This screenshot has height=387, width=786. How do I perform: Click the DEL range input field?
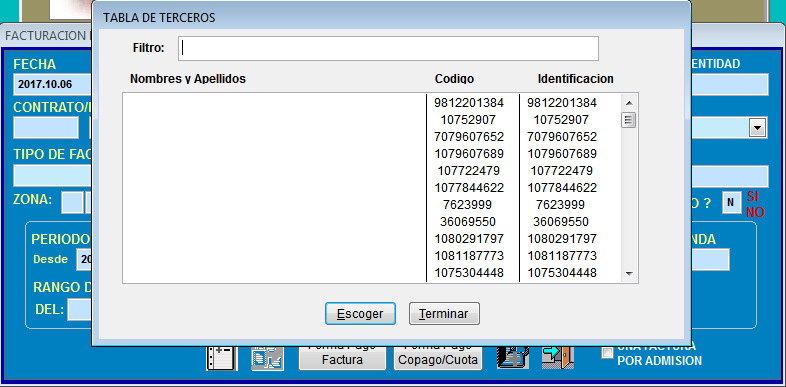79,310
